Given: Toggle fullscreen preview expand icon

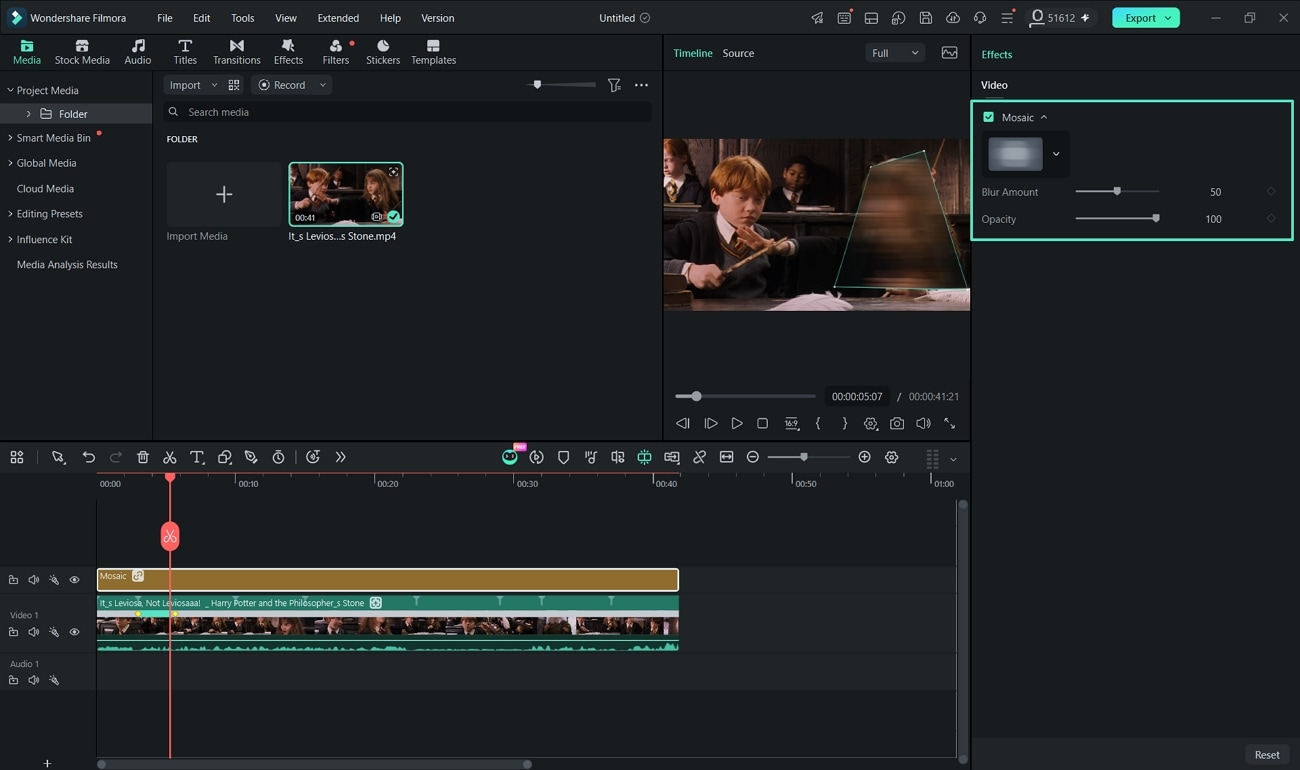Looking at the screenshot, I should click(x=949, y=424).
